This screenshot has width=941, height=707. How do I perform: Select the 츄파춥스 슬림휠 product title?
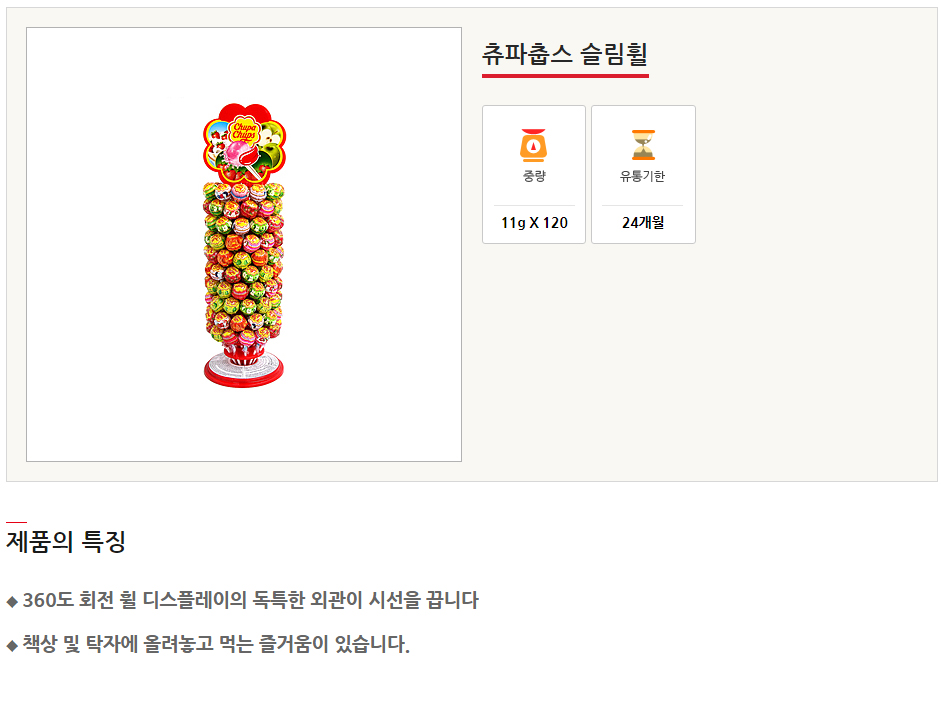coord(565,54)
